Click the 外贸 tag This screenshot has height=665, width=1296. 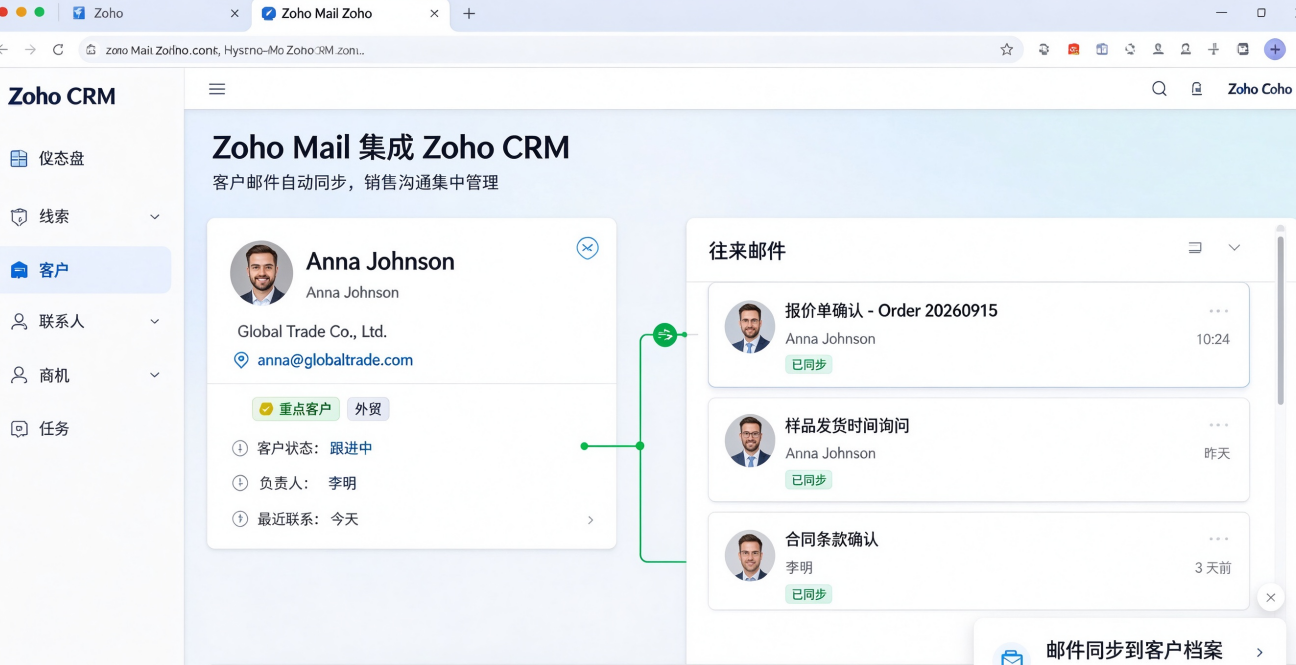[x=368, y=409]
